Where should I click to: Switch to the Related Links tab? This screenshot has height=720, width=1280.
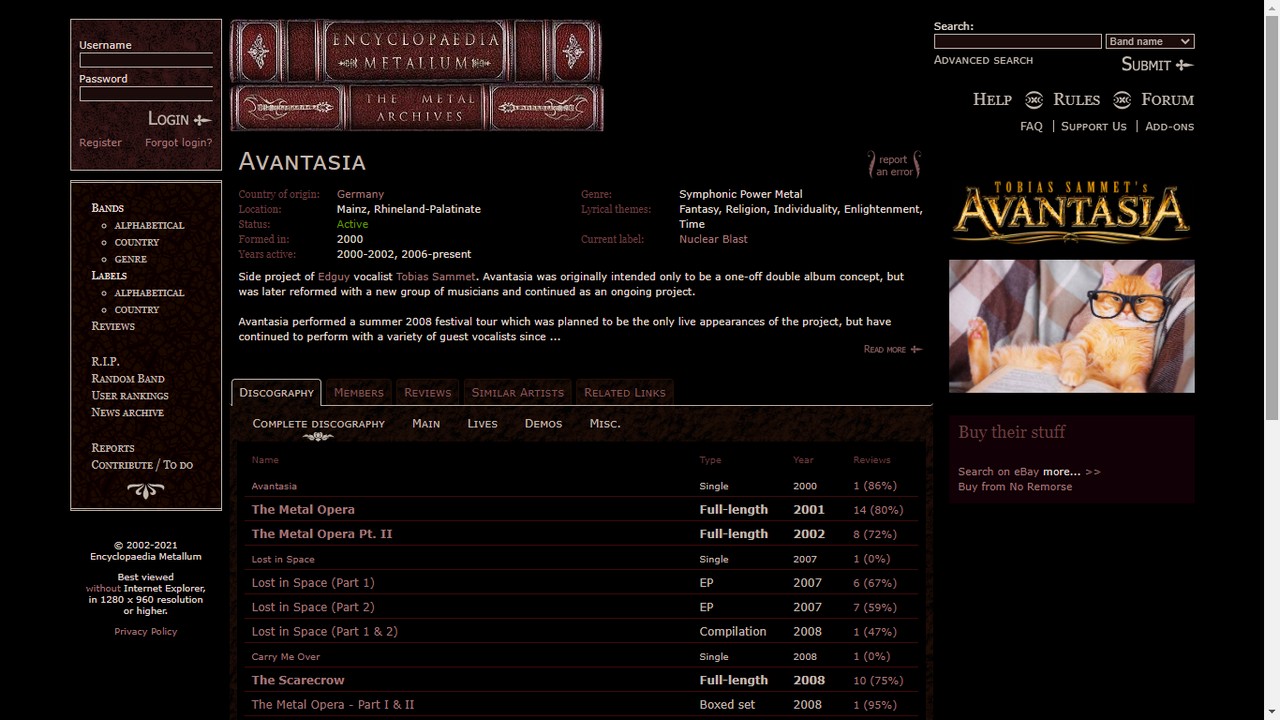pyautogui.click(x=625, y=392)
